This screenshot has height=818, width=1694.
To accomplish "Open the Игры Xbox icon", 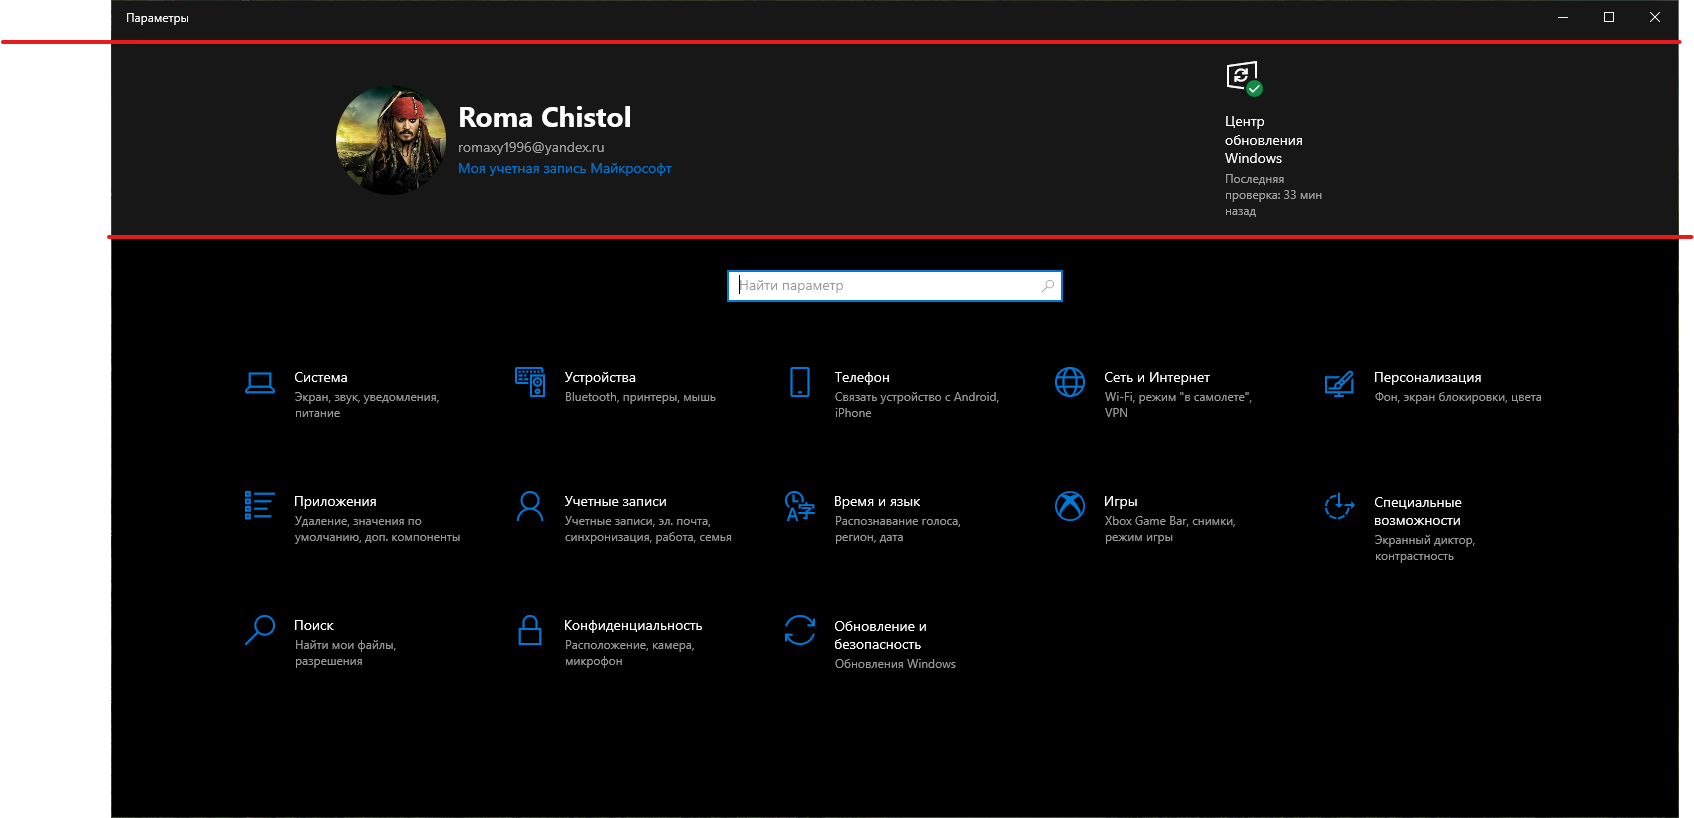I will click(1070, 506).
